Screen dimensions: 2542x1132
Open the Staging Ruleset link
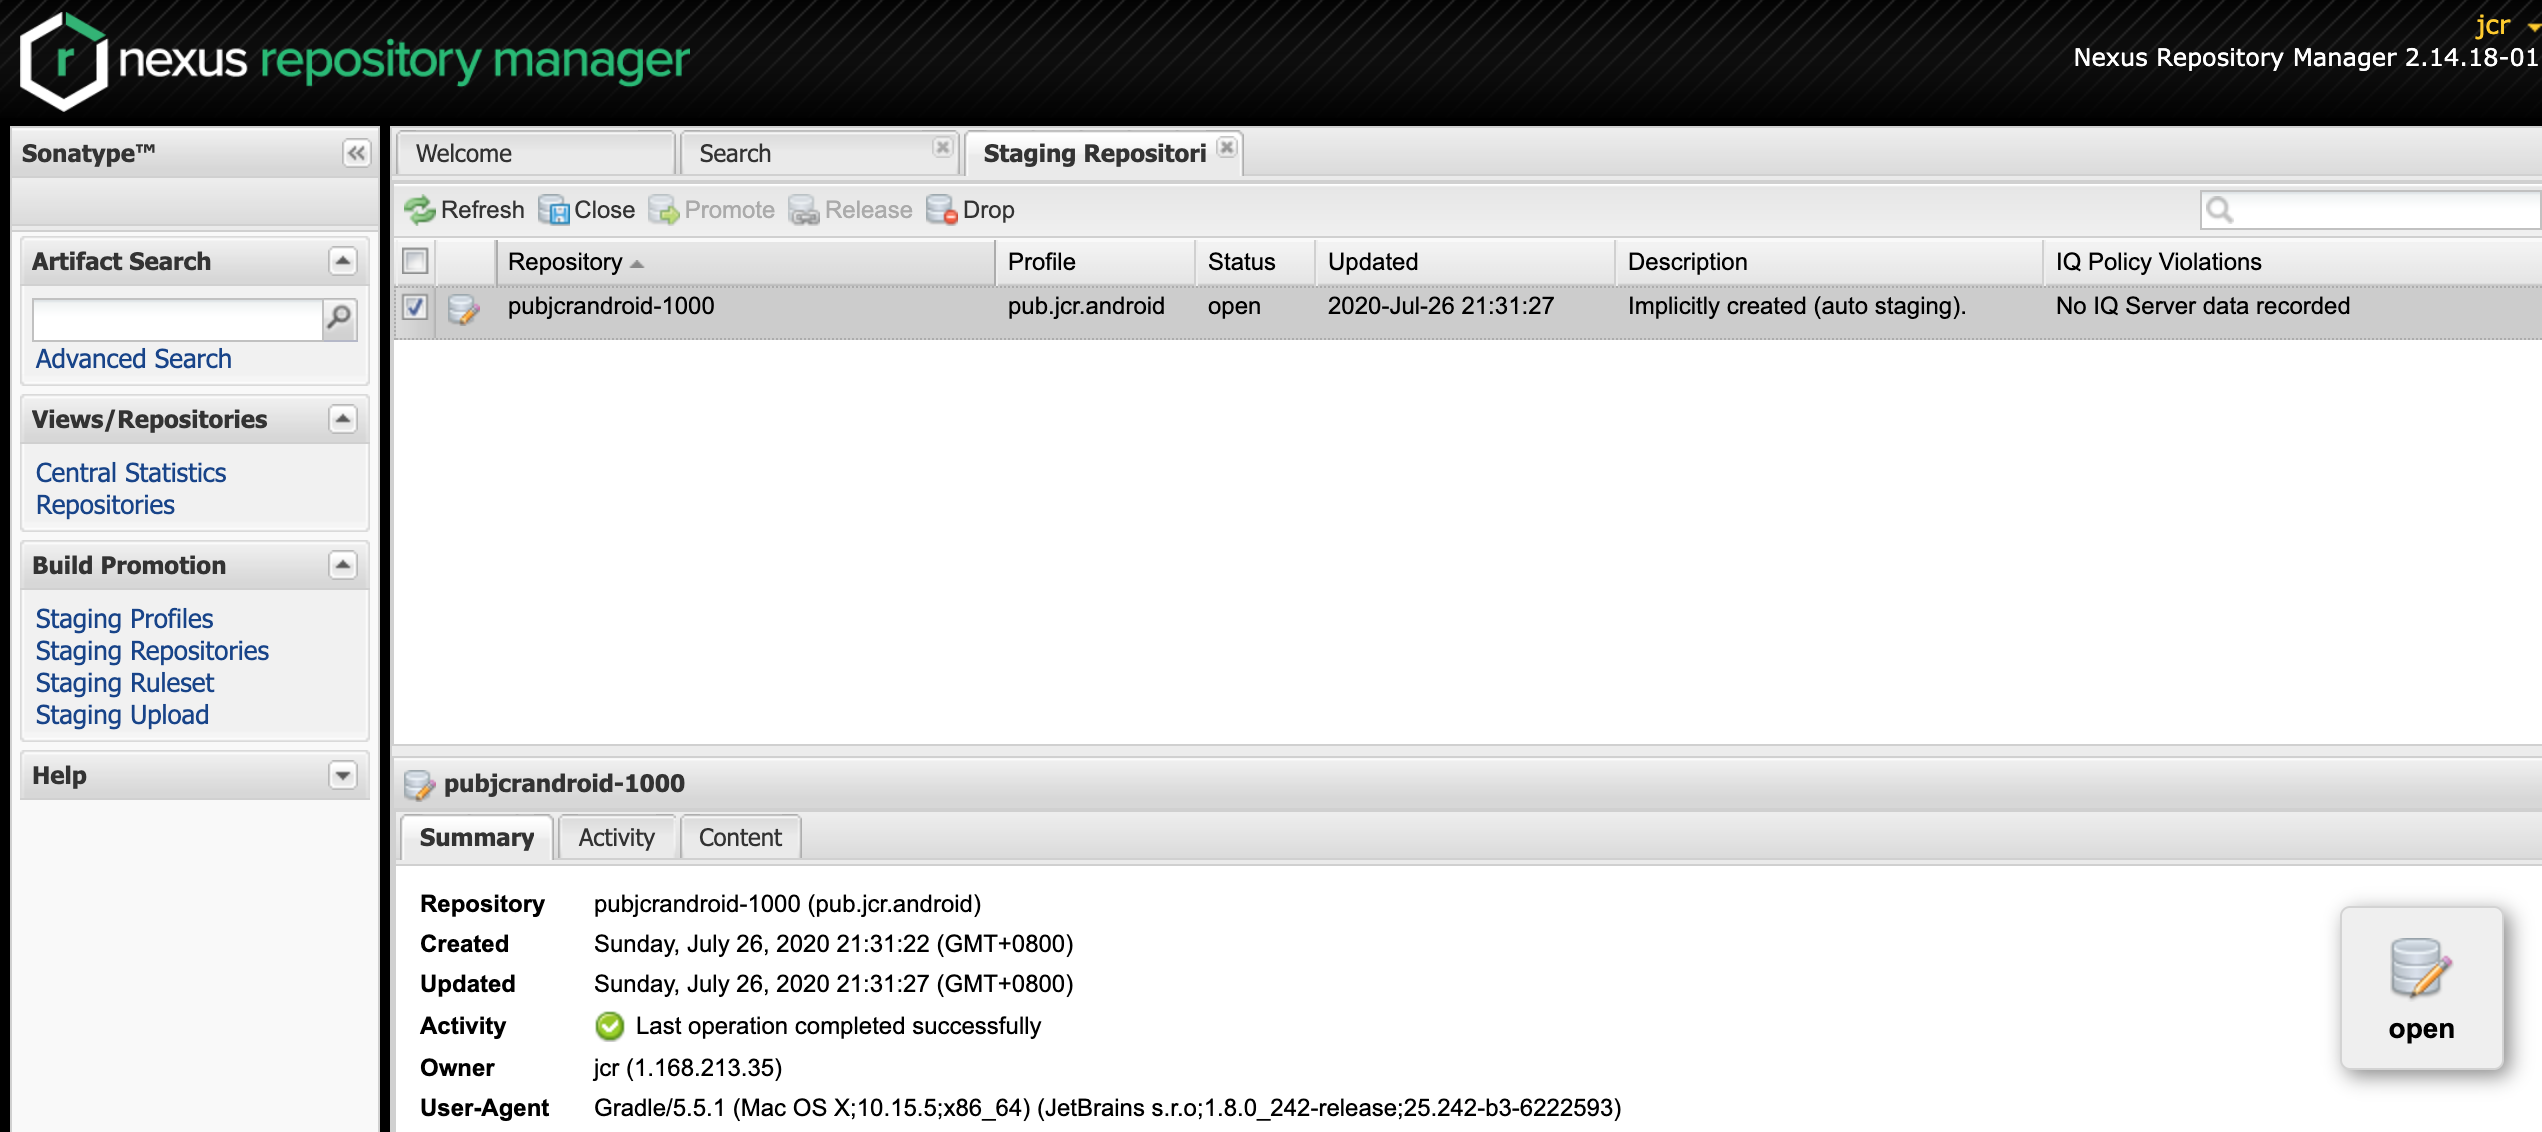[x=125, y=682]
